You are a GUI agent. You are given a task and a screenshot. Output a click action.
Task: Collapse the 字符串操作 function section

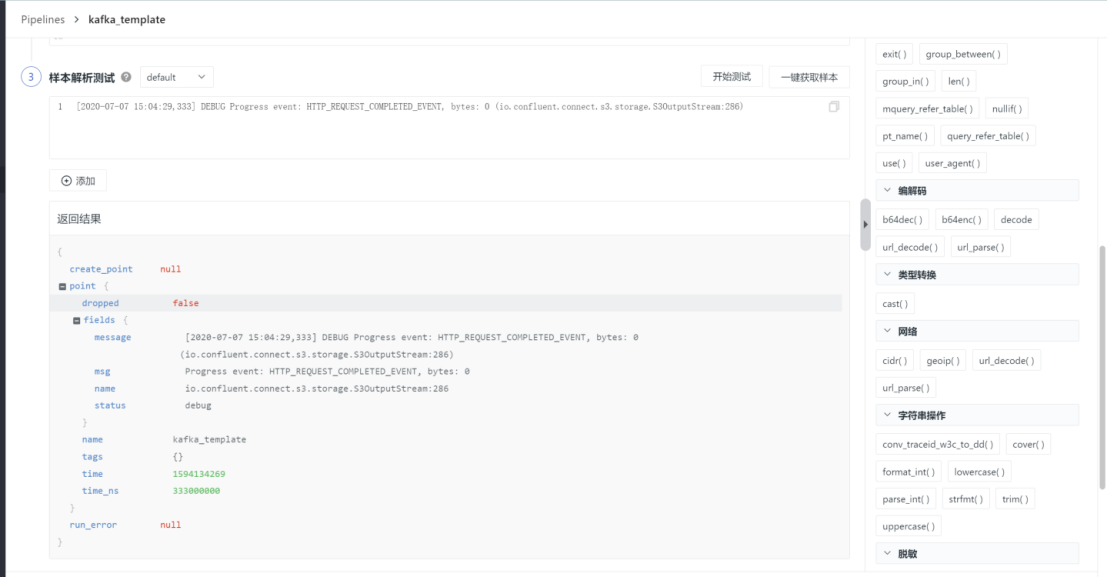(x=887, y=415)
